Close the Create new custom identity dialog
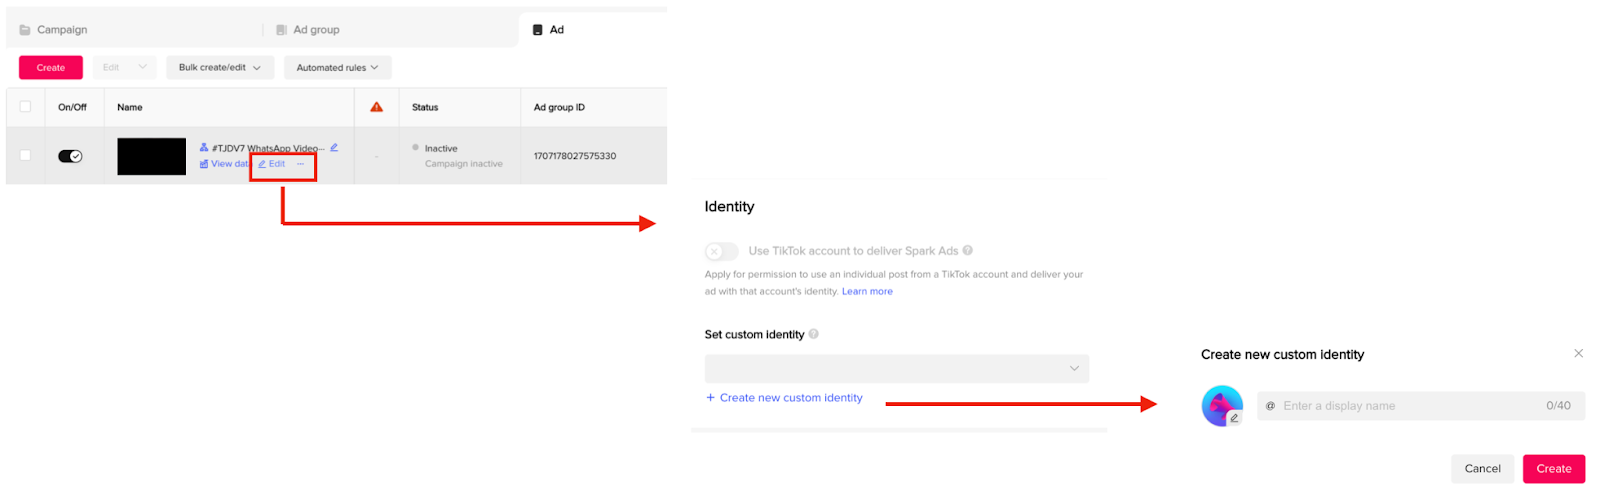This screenshot has height=495, width=1600. coord(1578,353)
